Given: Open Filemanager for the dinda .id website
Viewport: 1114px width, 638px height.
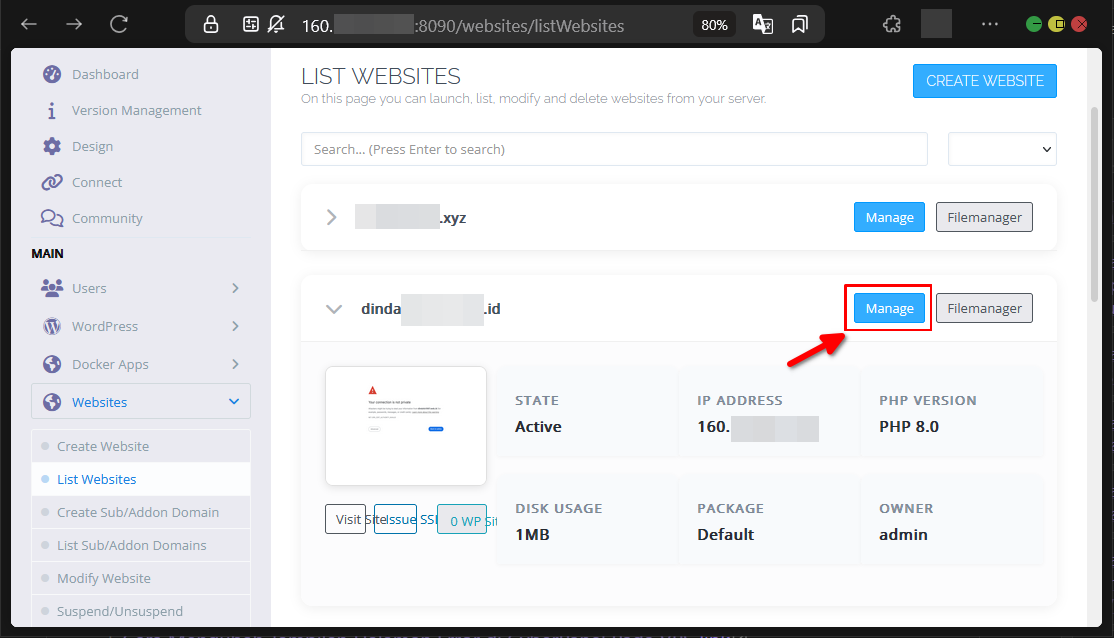Looking at the screenshot, I should [984, 308].
